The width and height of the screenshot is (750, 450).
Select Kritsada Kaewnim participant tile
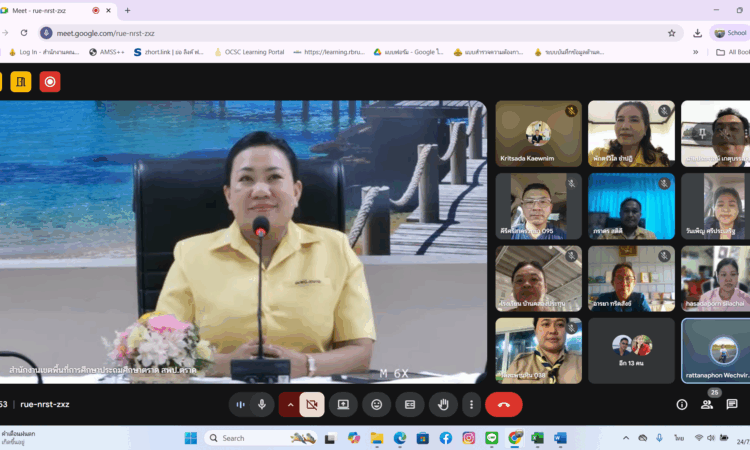tap(539, 133)
